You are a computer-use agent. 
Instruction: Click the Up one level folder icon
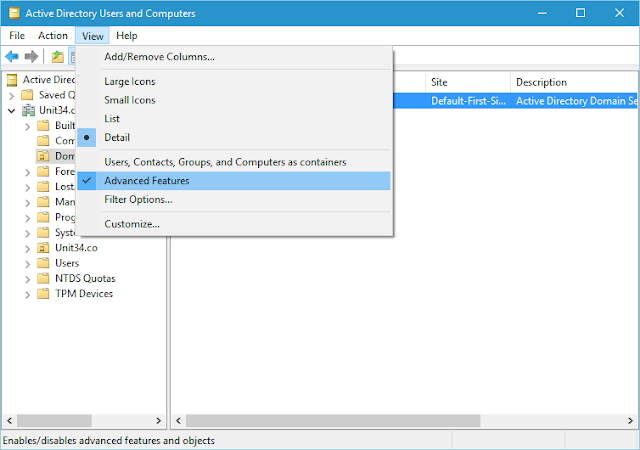58,56
